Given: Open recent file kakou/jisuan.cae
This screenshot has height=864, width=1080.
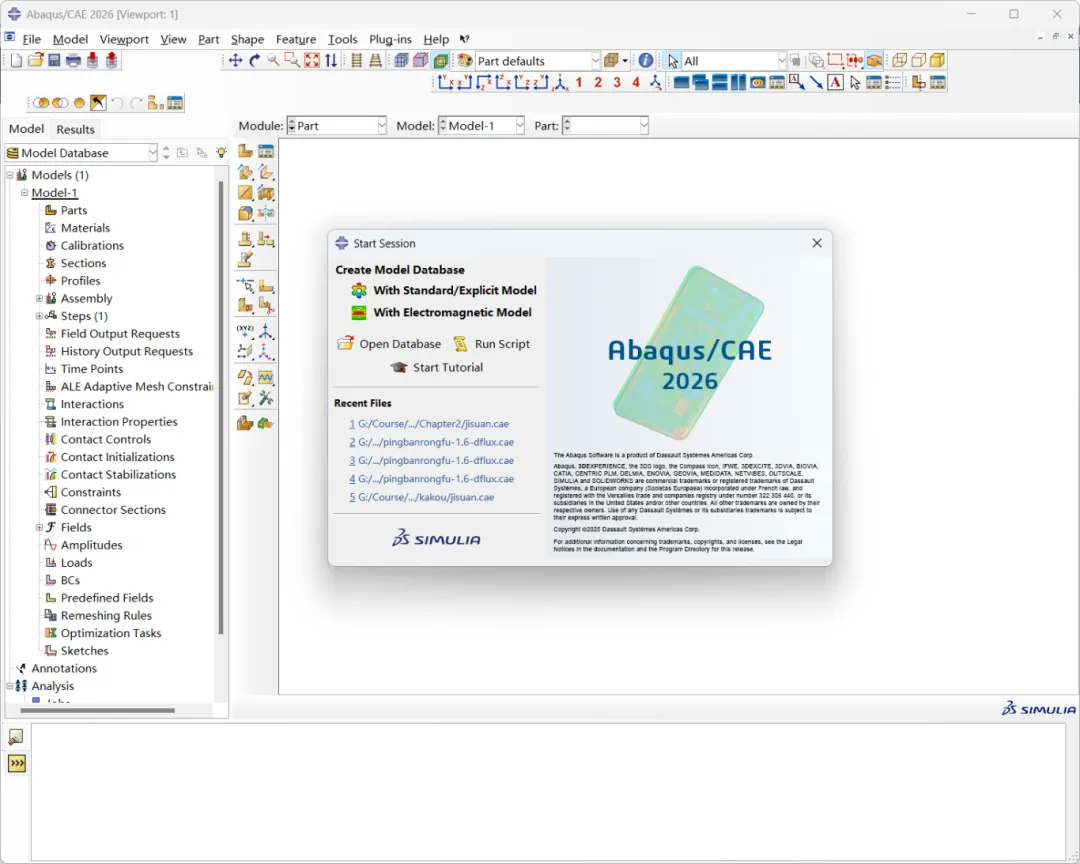Looking at the screenshot, I should (422, 497).
